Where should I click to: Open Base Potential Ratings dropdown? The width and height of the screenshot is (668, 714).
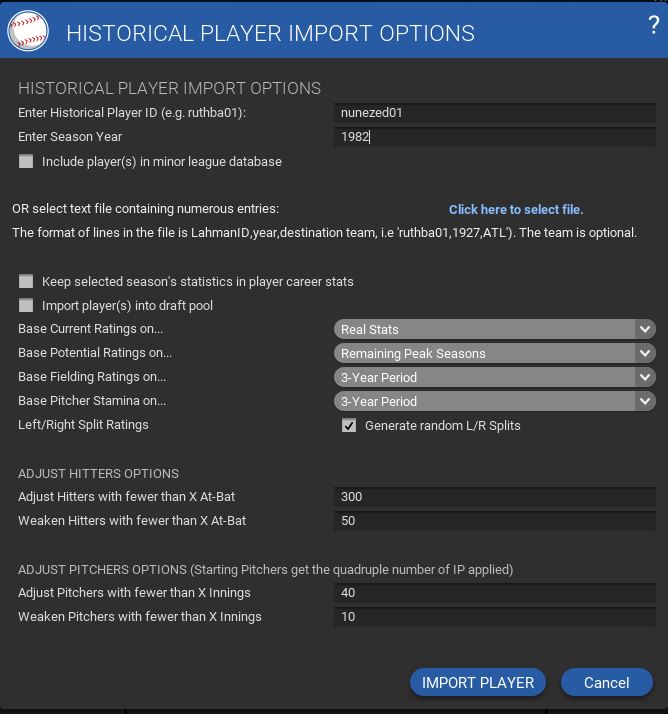[x=494, y=353]
